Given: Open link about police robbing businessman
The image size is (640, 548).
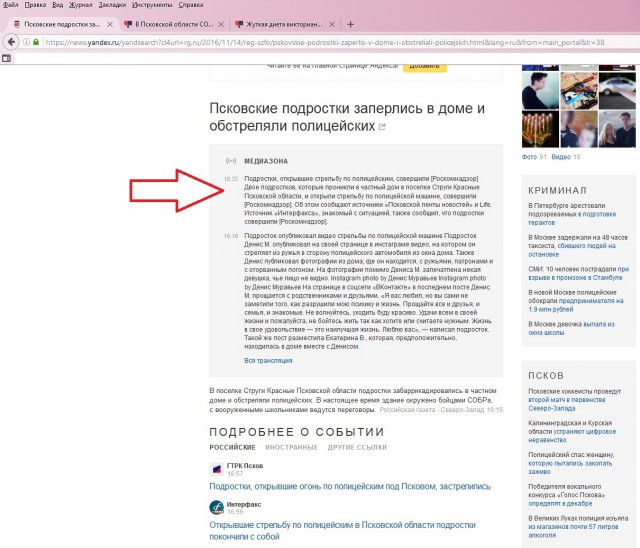Looking at the screenshot, I should tap(576, 301).
